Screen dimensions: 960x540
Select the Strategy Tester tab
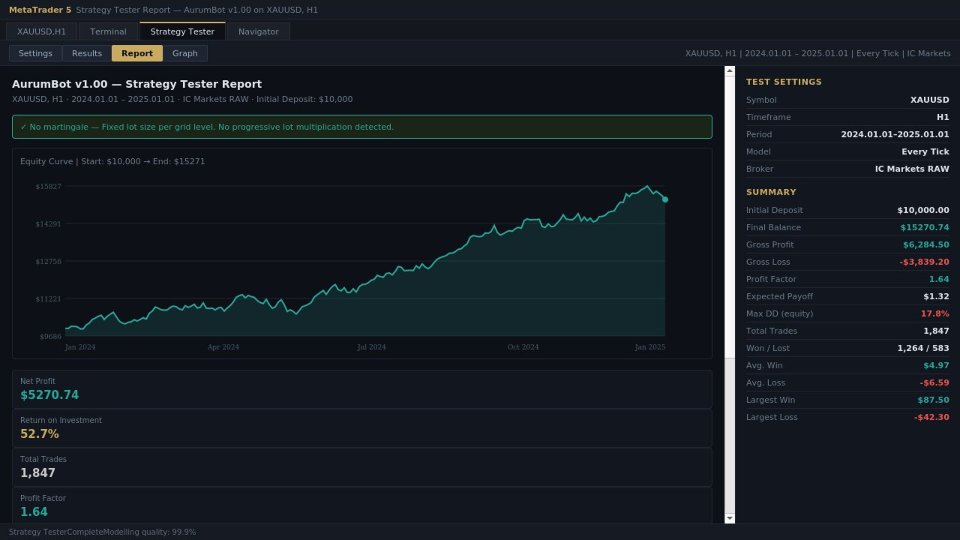point(182,32)
